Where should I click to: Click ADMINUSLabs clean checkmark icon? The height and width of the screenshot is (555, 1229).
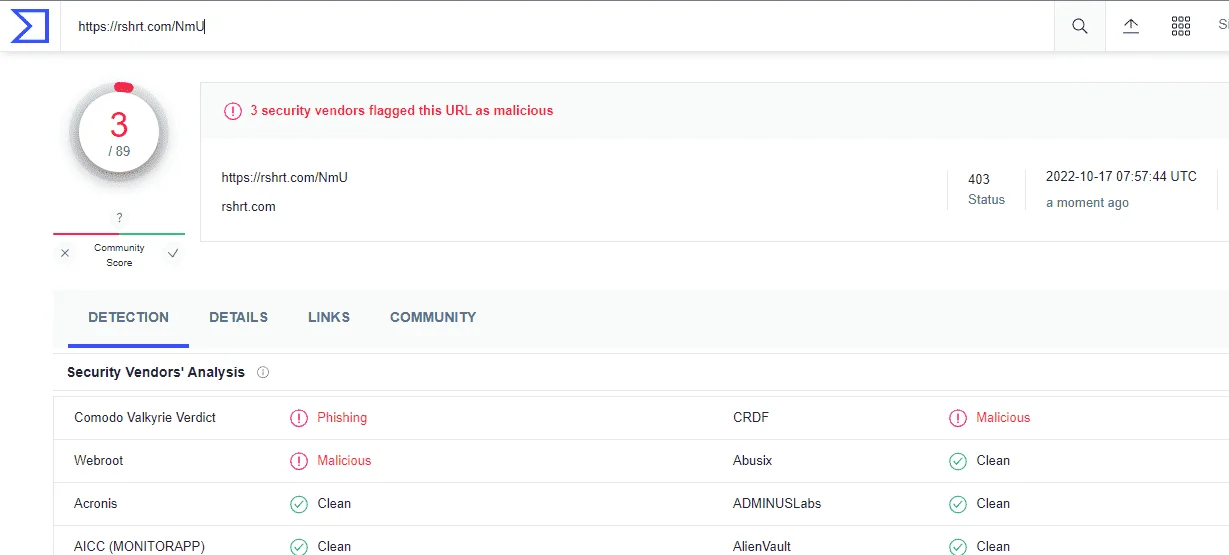958,504
